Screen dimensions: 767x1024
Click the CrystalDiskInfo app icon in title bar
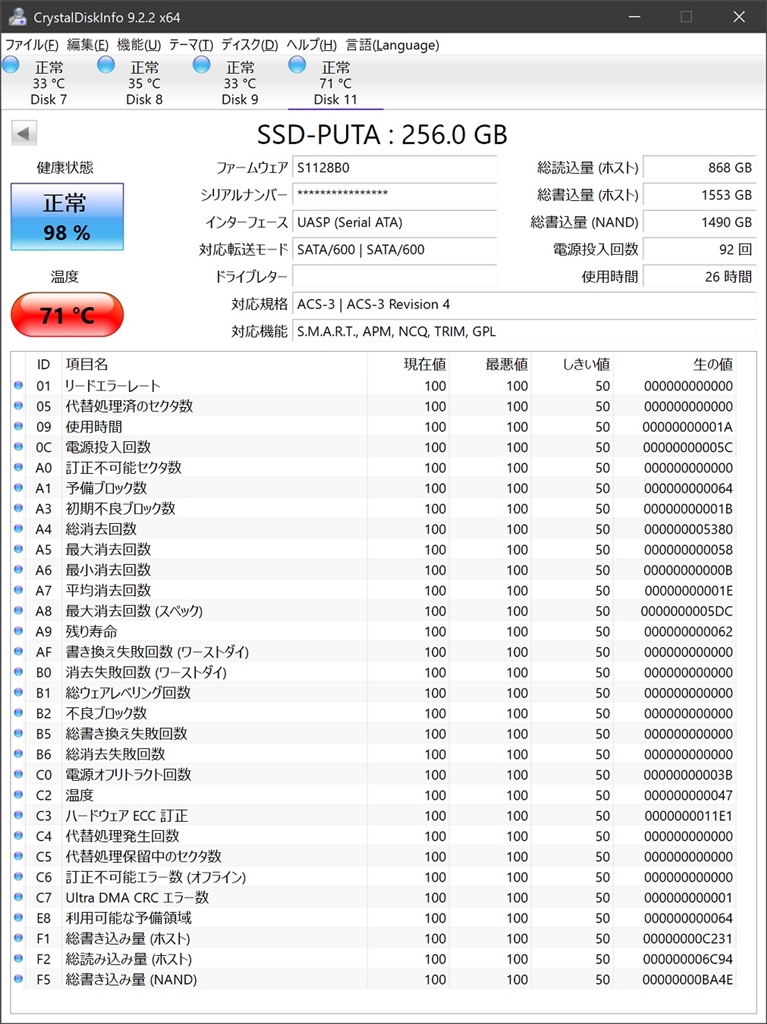(17, 16)
